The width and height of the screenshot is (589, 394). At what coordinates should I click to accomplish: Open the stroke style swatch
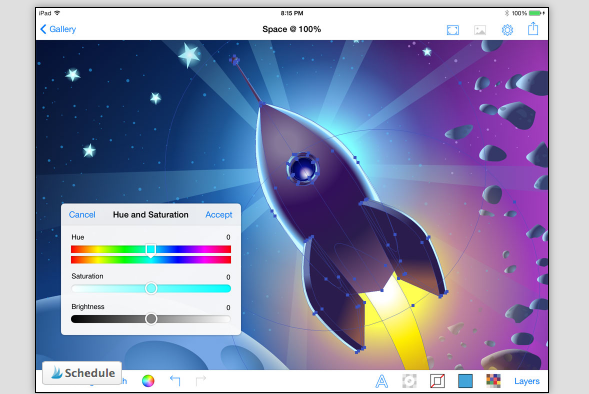click(437, 381)
